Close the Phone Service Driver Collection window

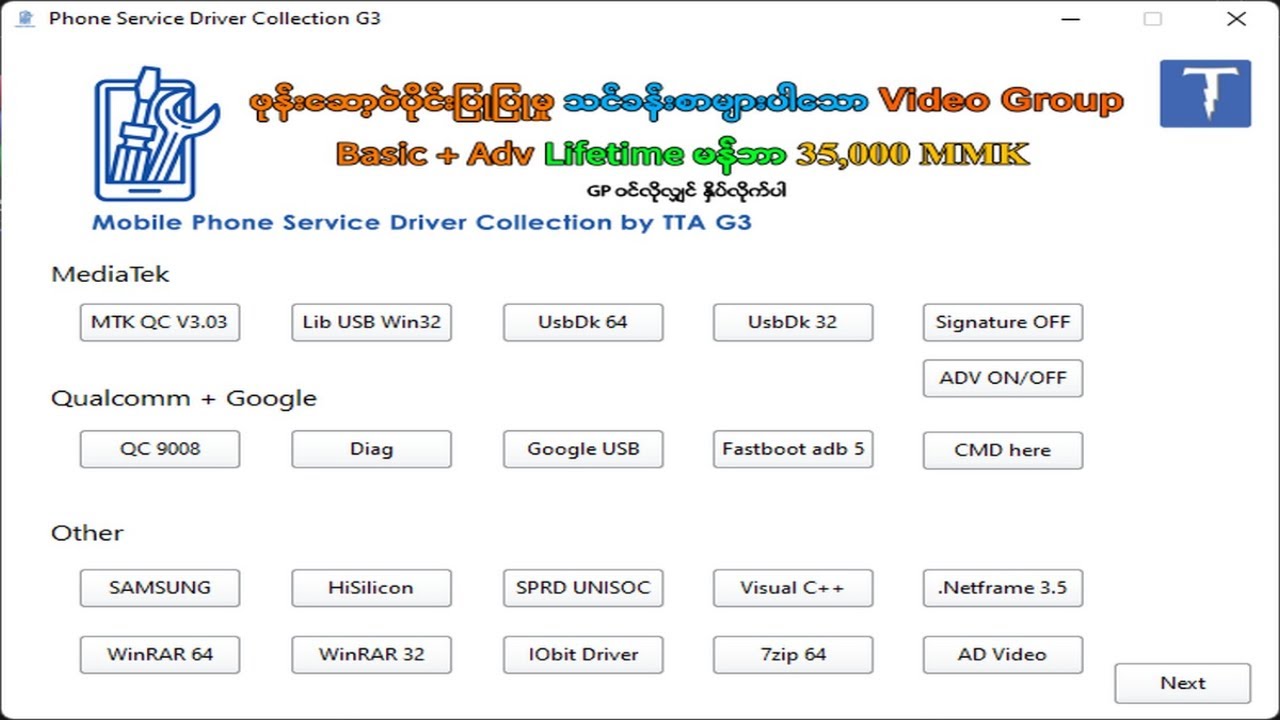(1236, 18)
